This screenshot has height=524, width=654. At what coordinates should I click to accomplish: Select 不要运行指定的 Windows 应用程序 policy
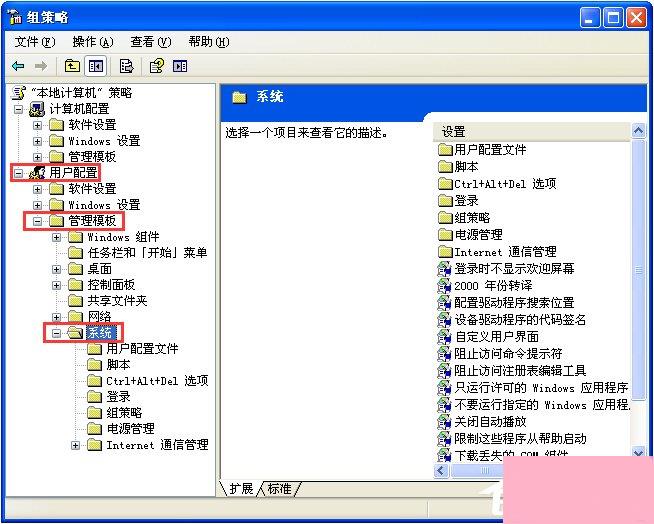542,405
